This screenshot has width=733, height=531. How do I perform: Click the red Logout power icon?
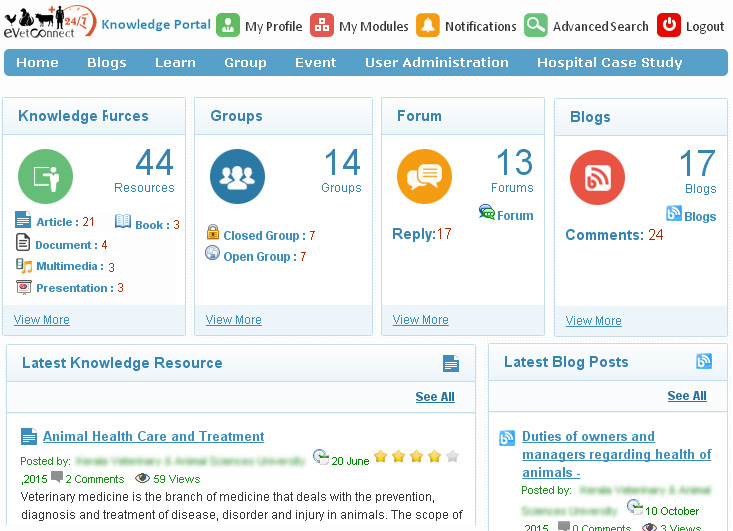669,25
